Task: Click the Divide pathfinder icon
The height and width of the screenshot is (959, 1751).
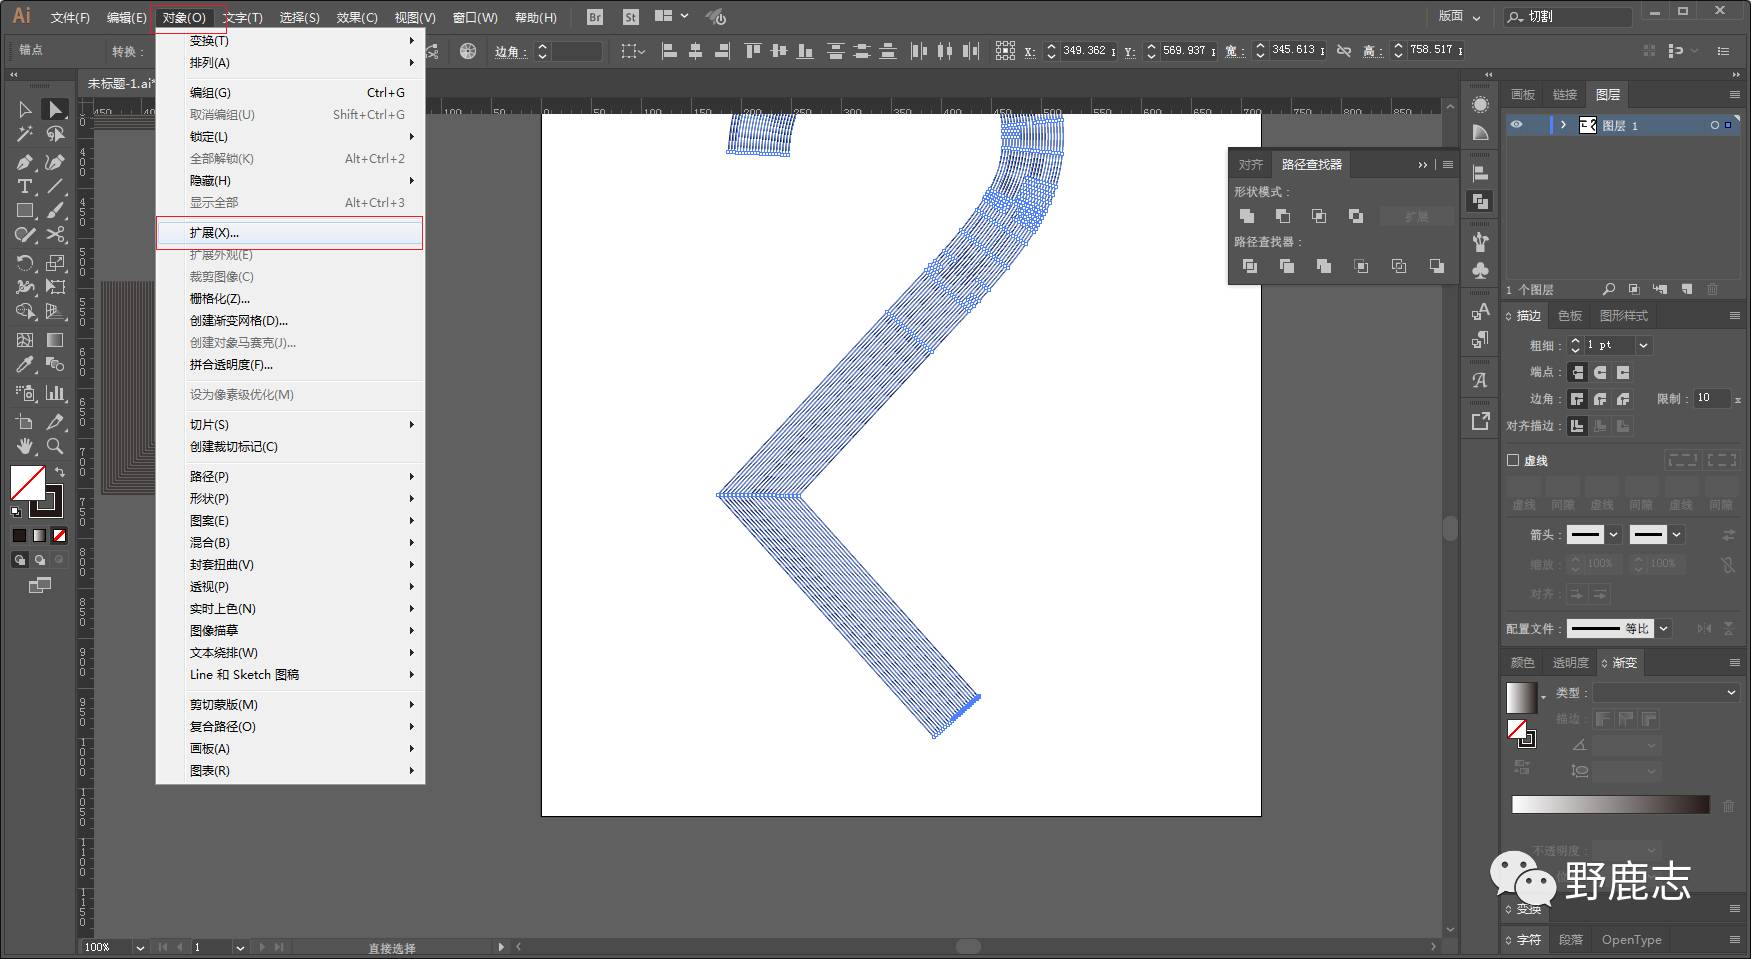Action: coord(1249,266)
